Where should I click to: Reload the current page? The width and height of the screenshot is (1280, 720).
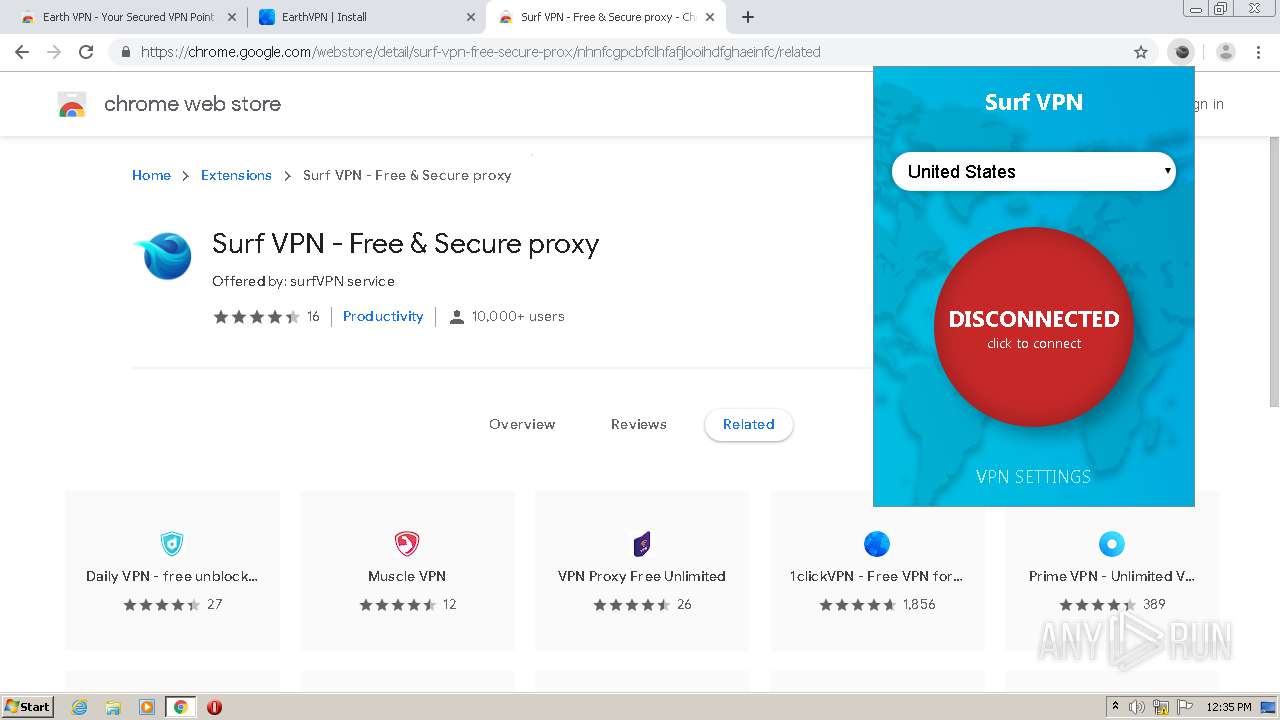tap(86, 52)
